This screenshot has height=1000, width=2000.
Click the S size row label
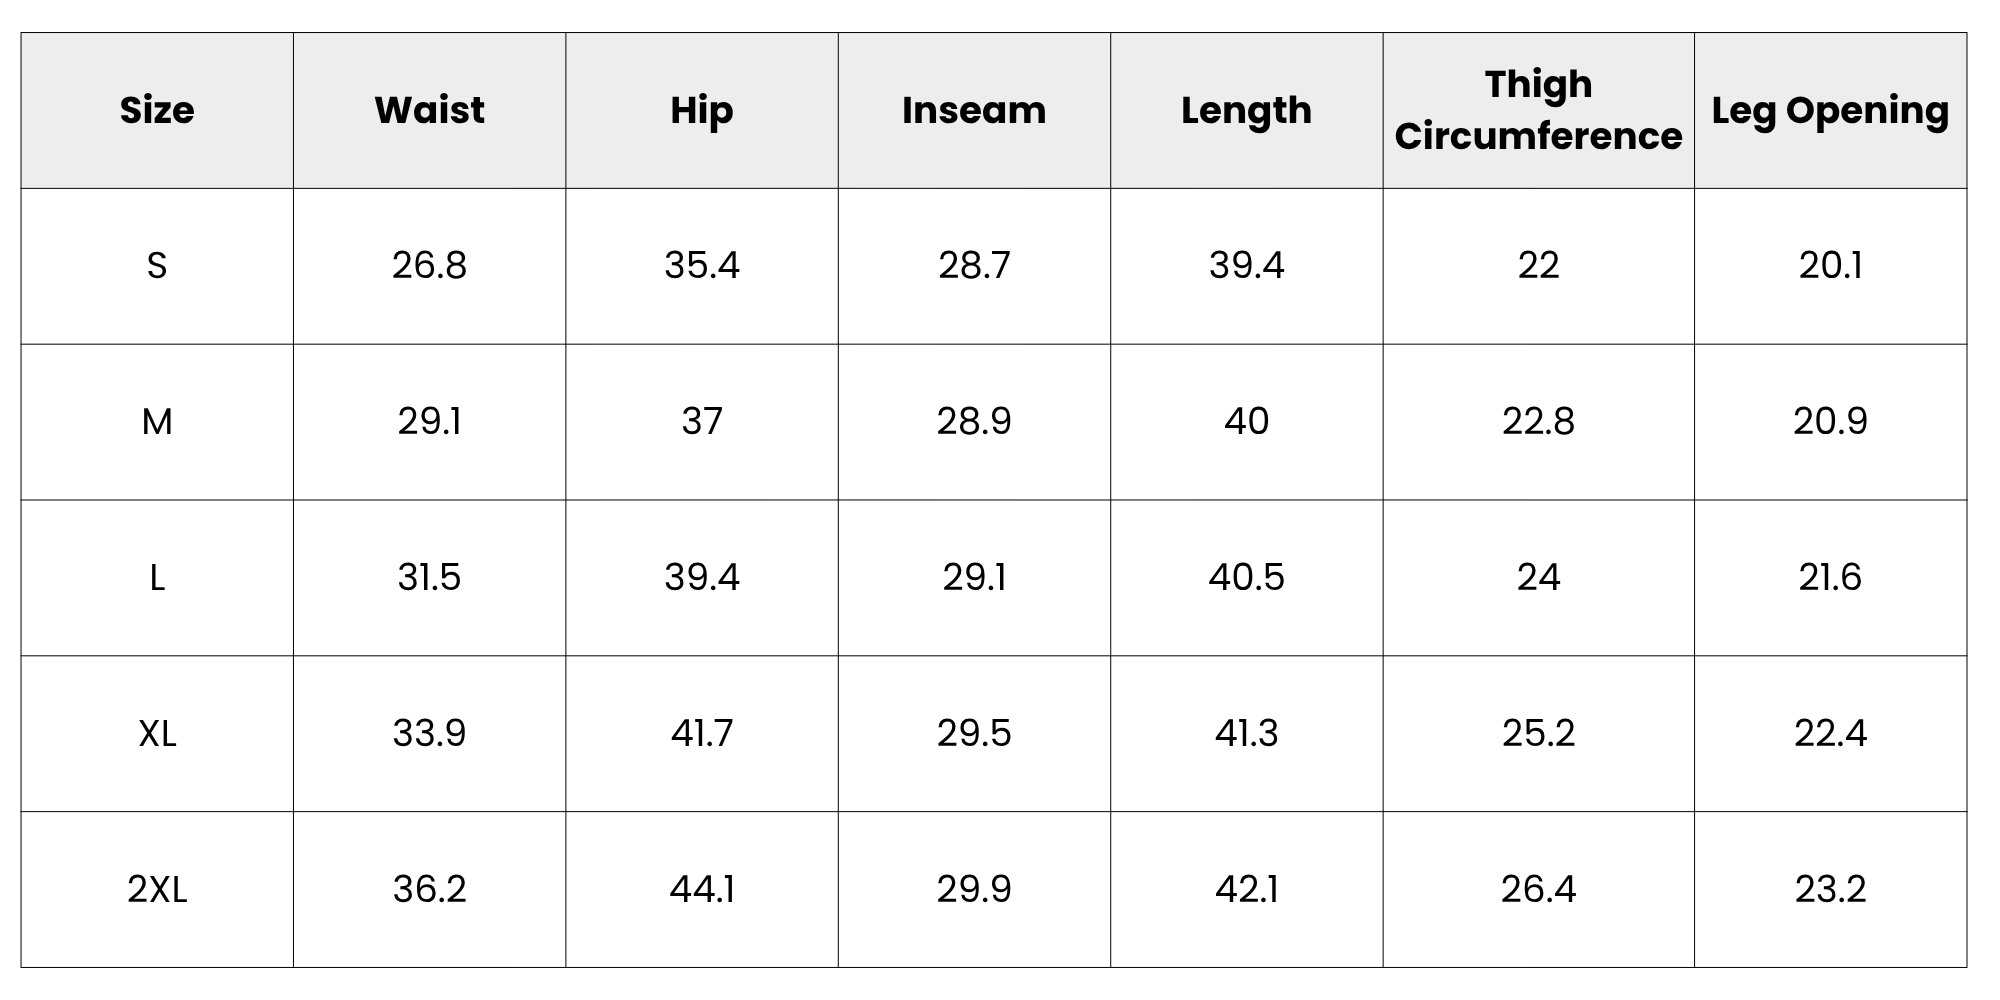pyautogui.click(x=157, y=266)
